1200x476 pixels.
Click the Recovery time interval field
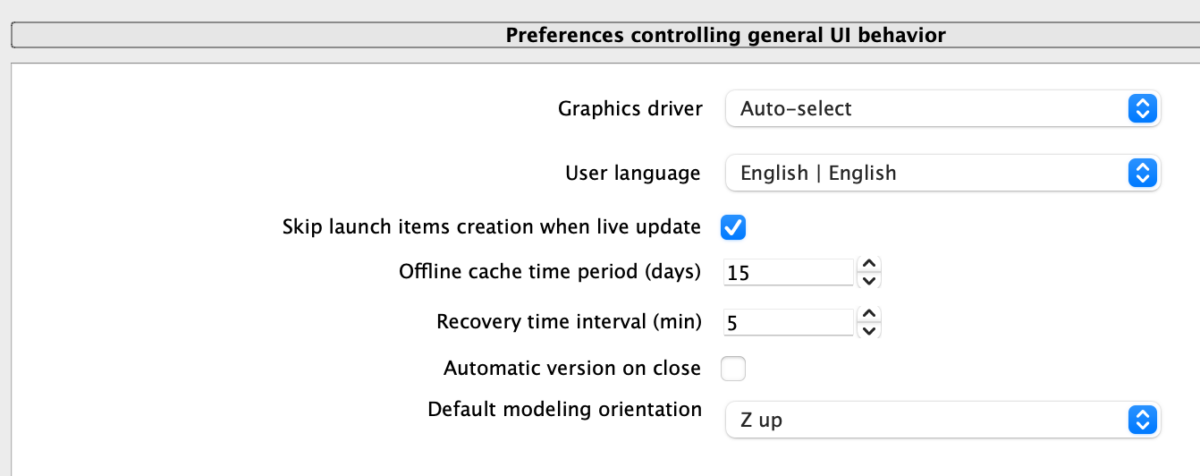[x=788, y=323]
